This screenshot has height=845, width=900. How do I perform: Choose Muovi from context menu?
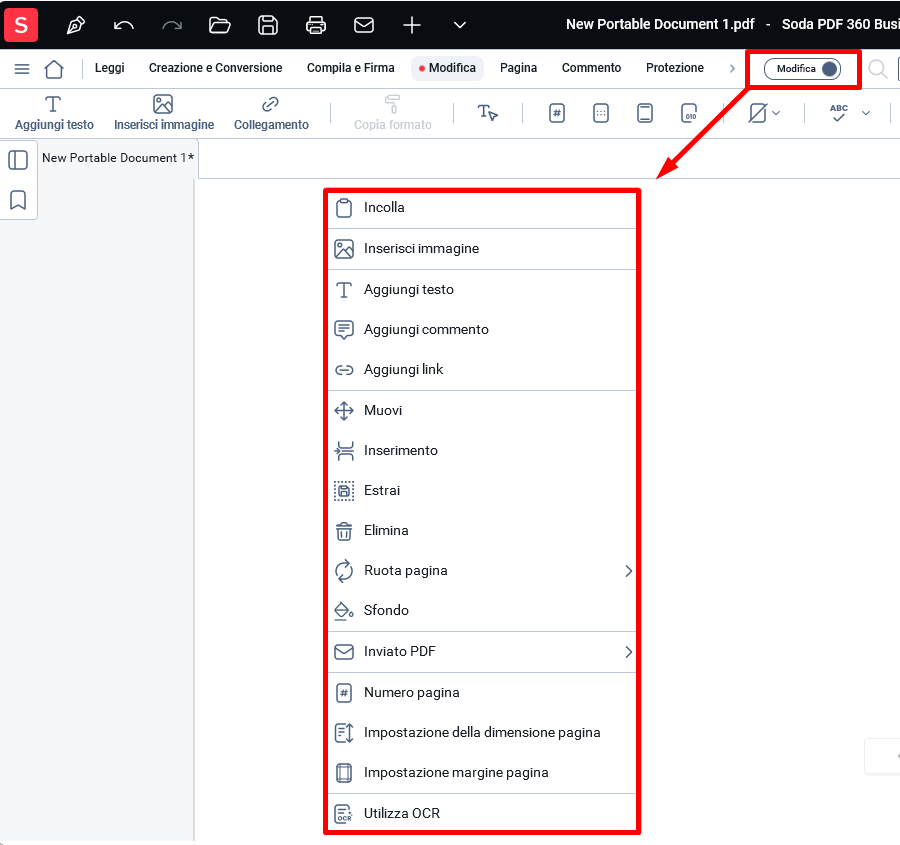(x=482, y=410)
